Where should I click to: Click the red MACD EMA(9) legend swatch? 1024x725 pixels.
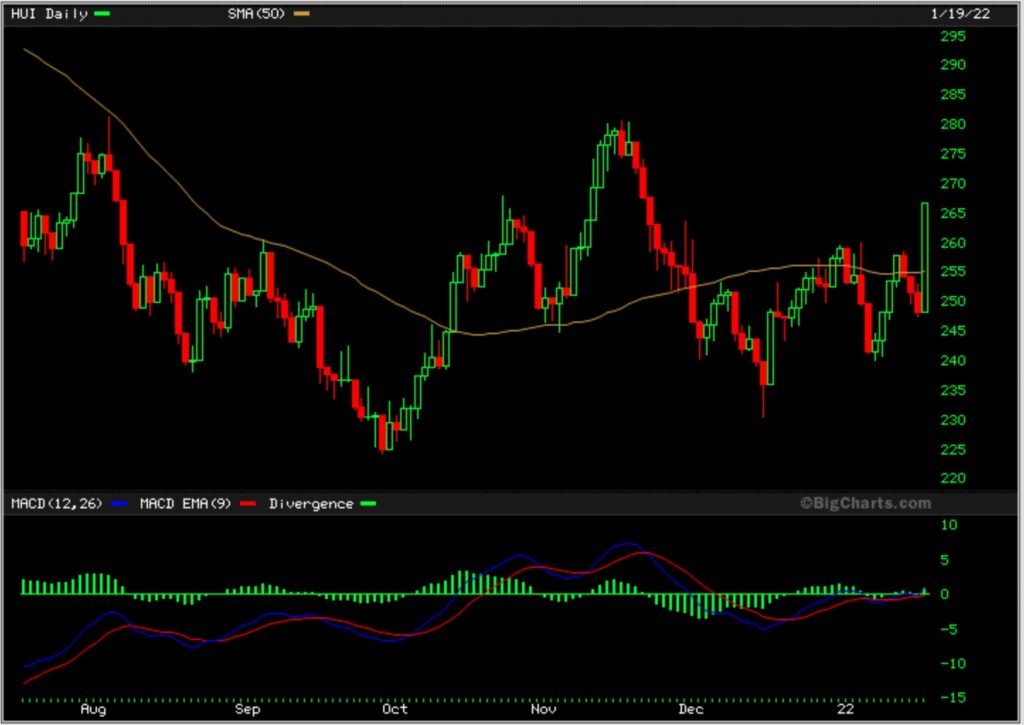click(247, 504)
